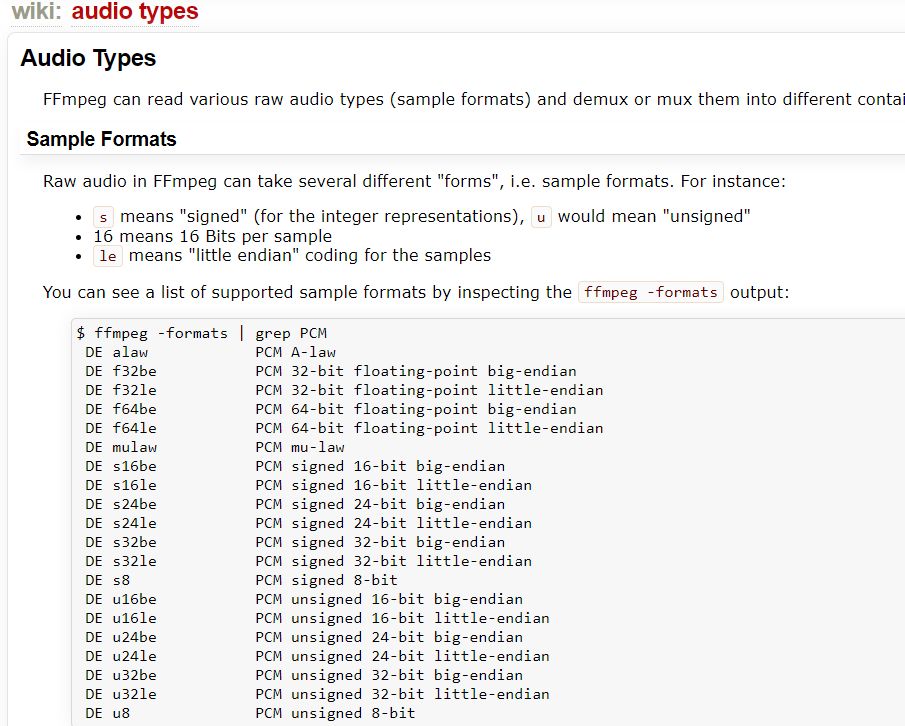Click the 'u32be' format name

coord(134,675)
